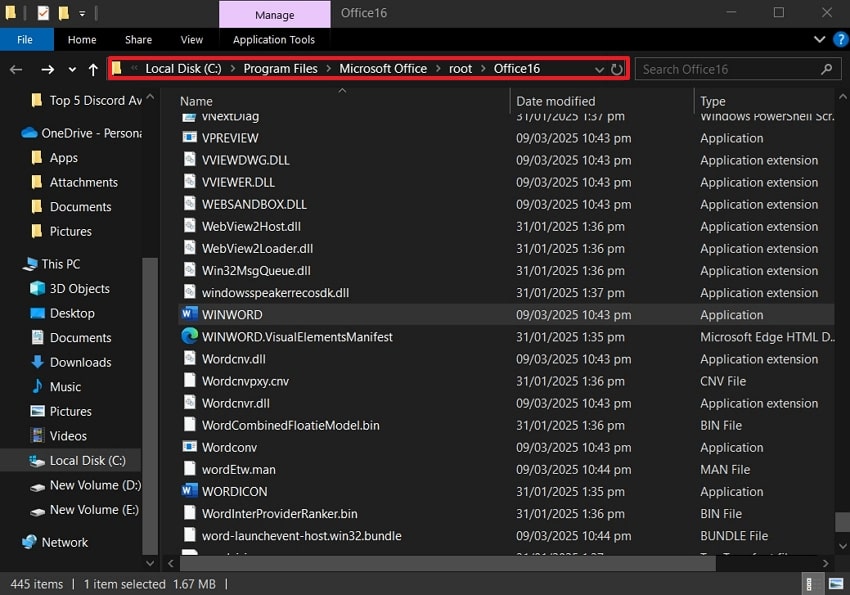Click the Office16 breadcrumb segment
This screenshot has height=595, width=850.
517,69
